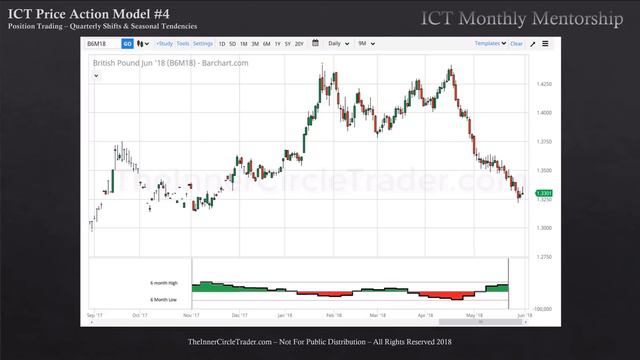Screen dimensions: 640x360
Task: Click the scrollbar right arrow
Action: (x=526, y=322)
